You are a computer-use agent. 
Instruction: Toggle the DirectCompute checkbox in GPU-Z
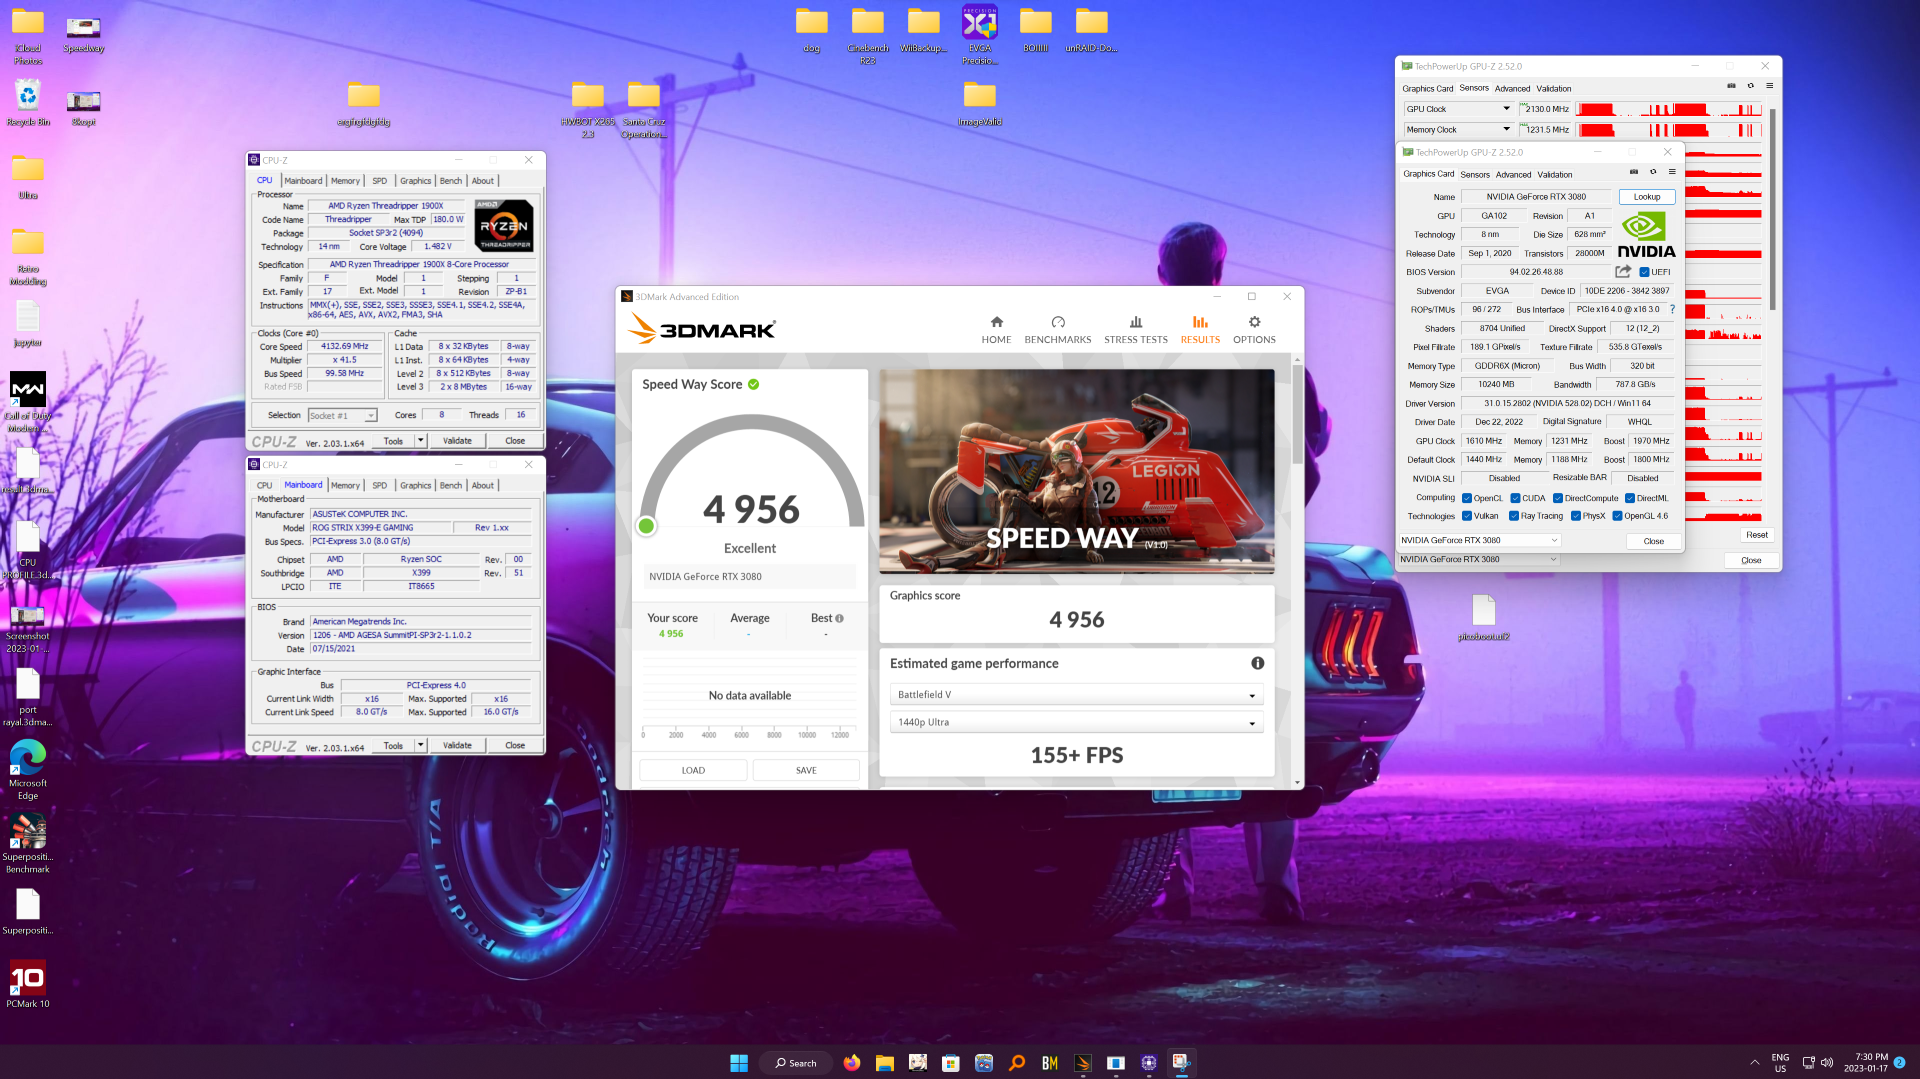tap(1558, 498)
